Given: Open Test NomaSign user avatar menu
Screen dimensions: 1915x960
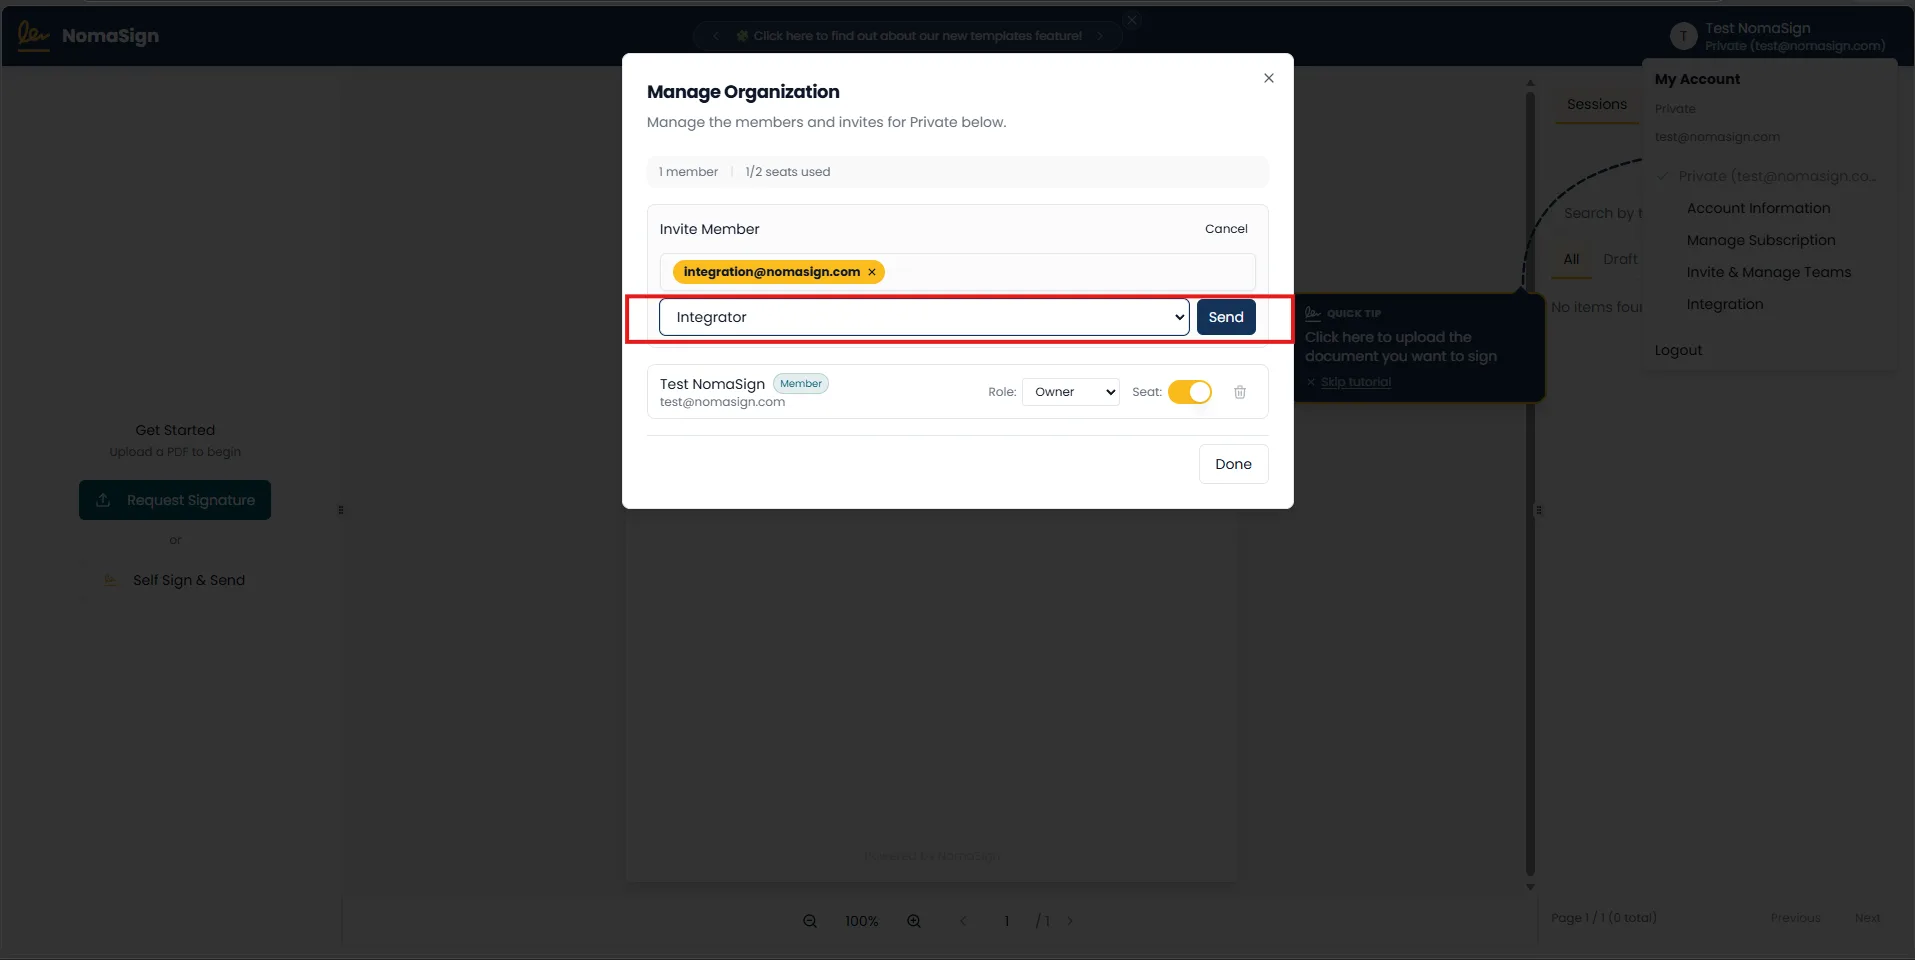Looking at the screenshot, I should coord(1683,37).
